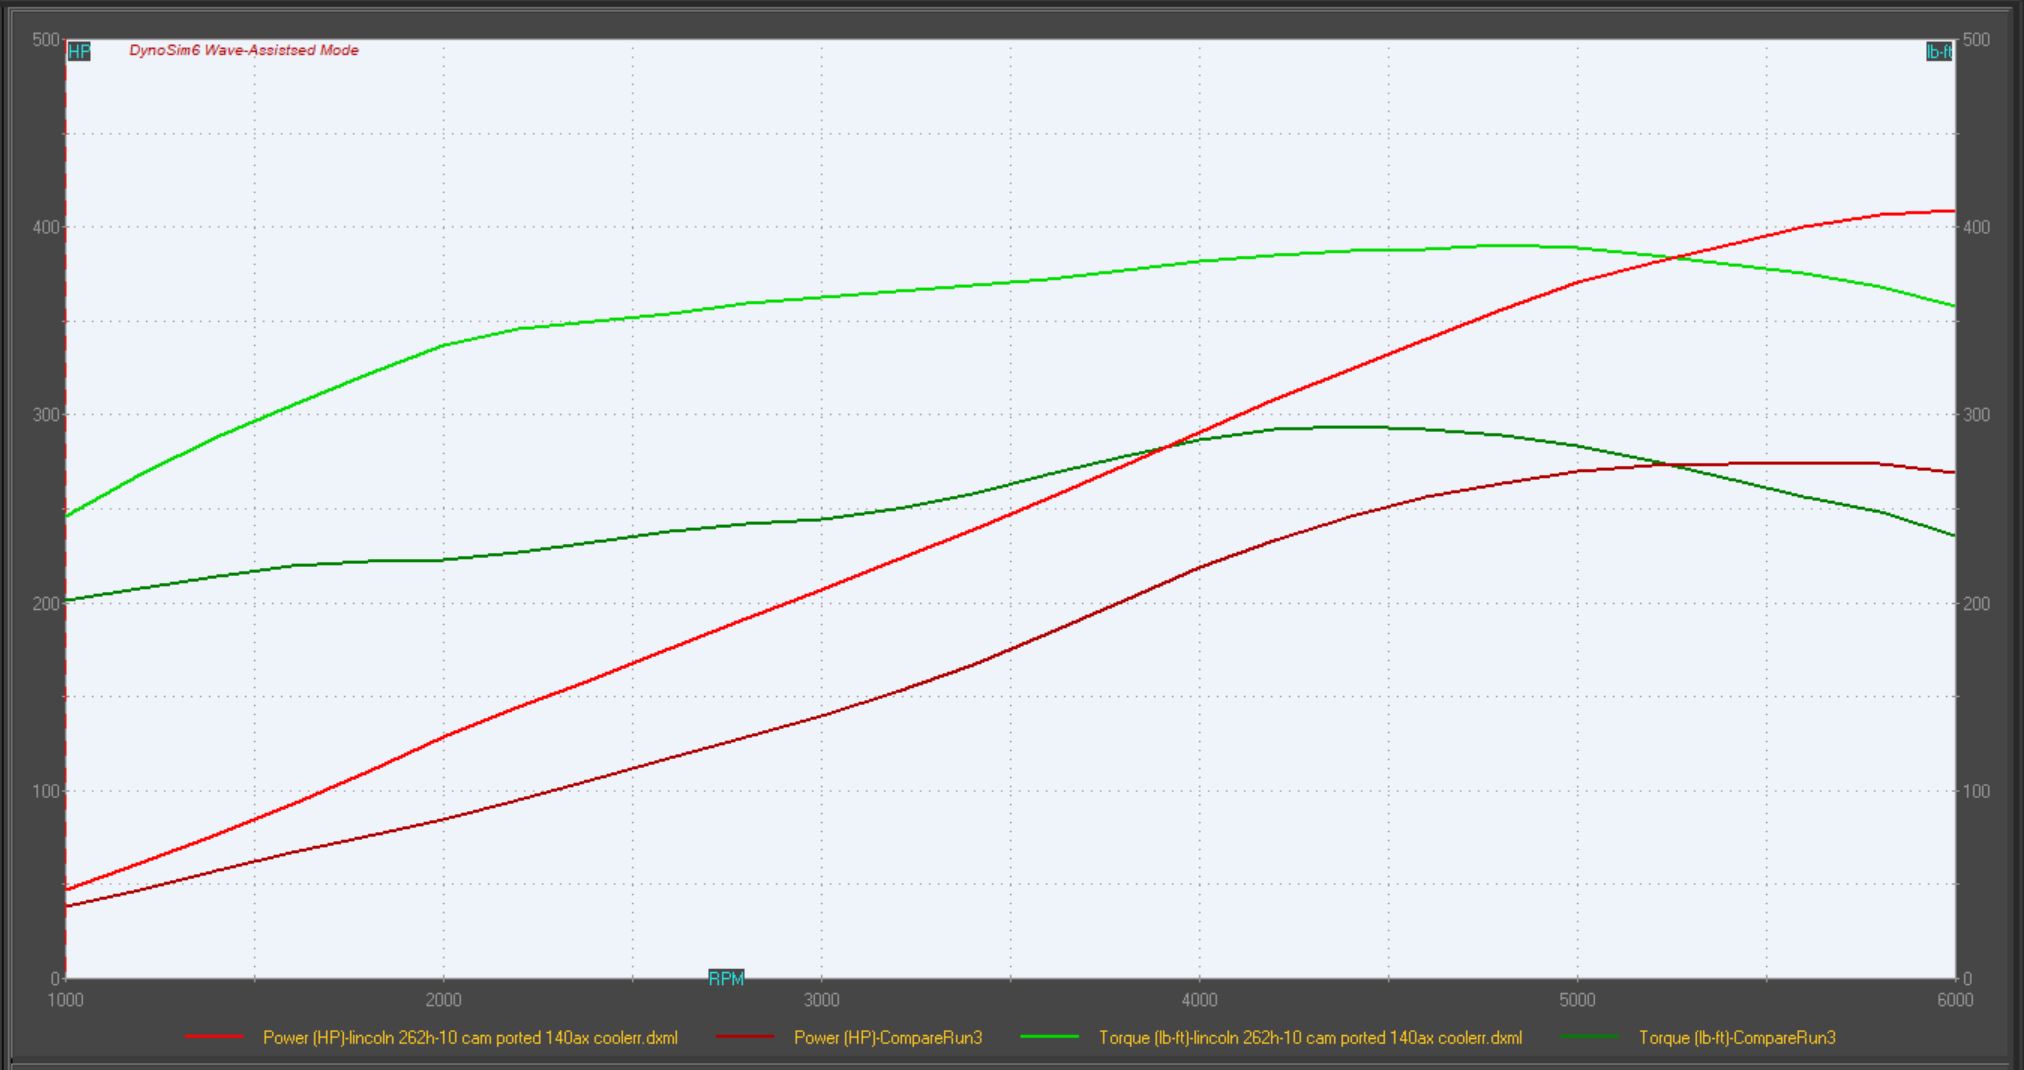Click the HP axis label badge
2024x1070 pixels.
[79, 52]
